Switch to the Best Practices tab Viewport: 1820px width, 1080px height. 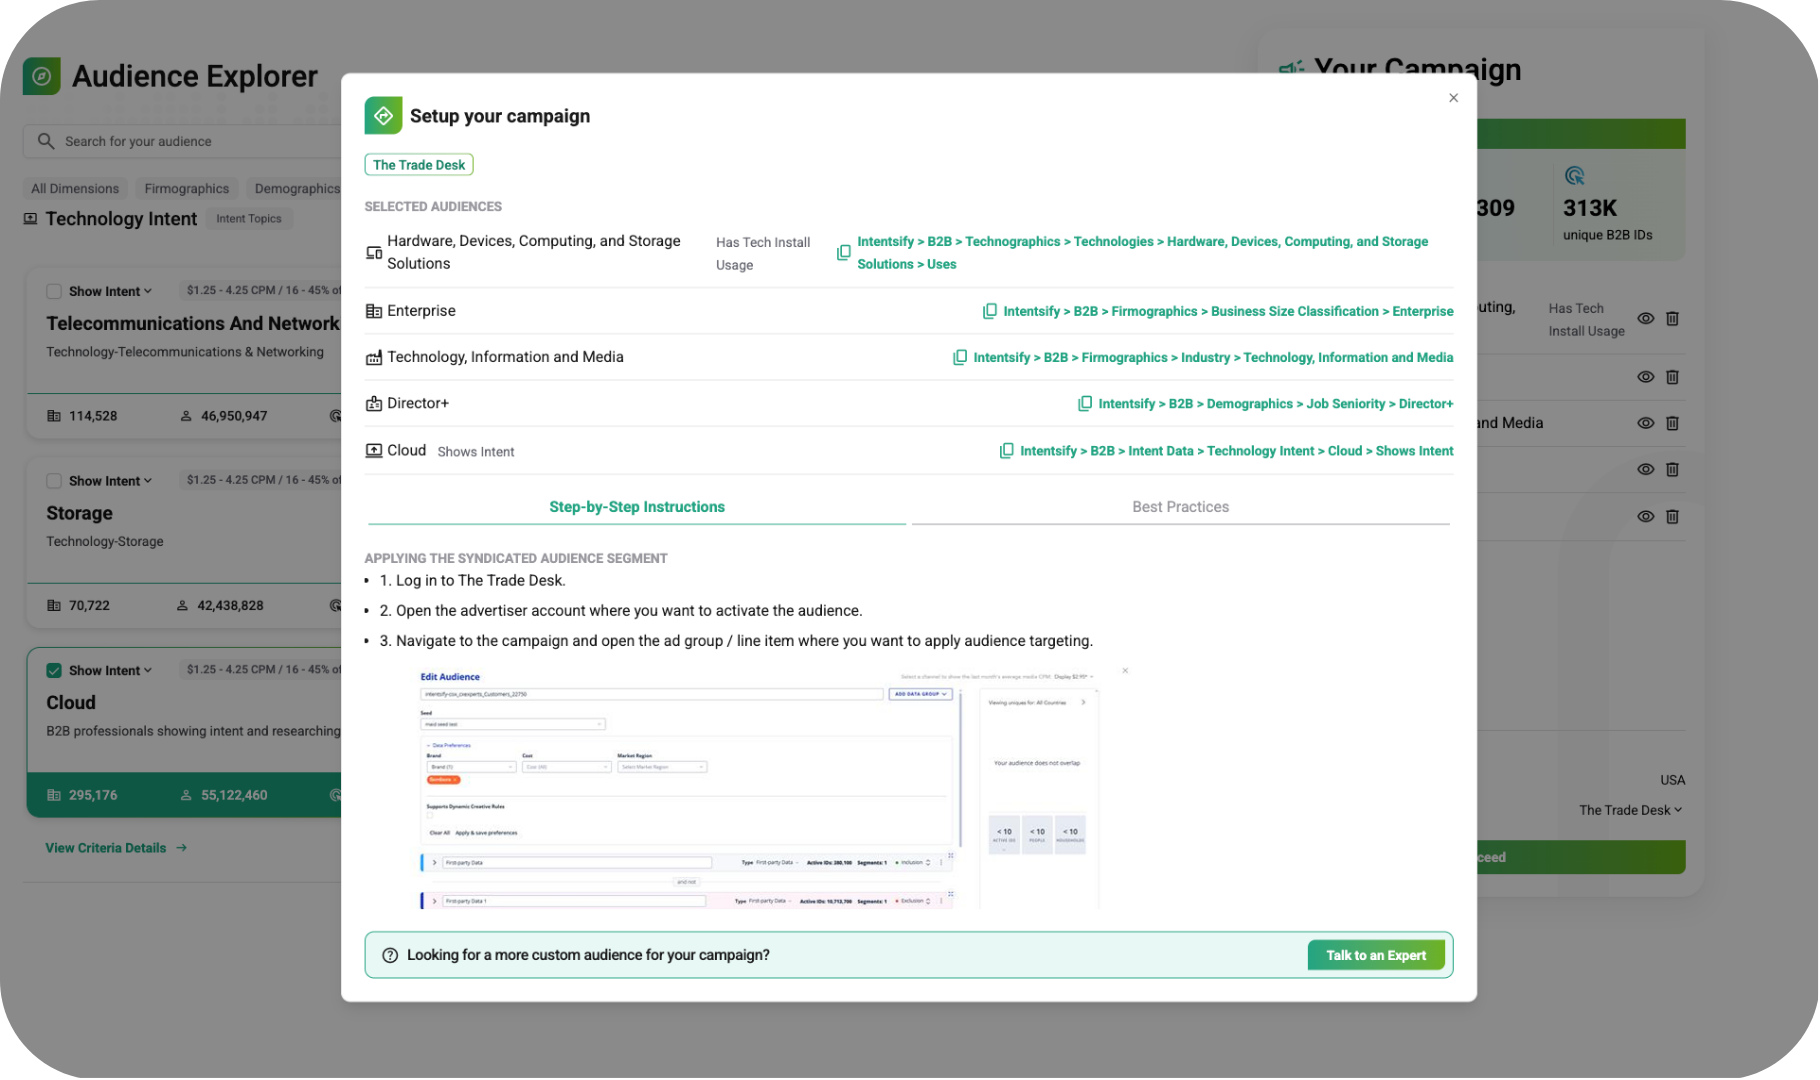(x=1180, y=507)
